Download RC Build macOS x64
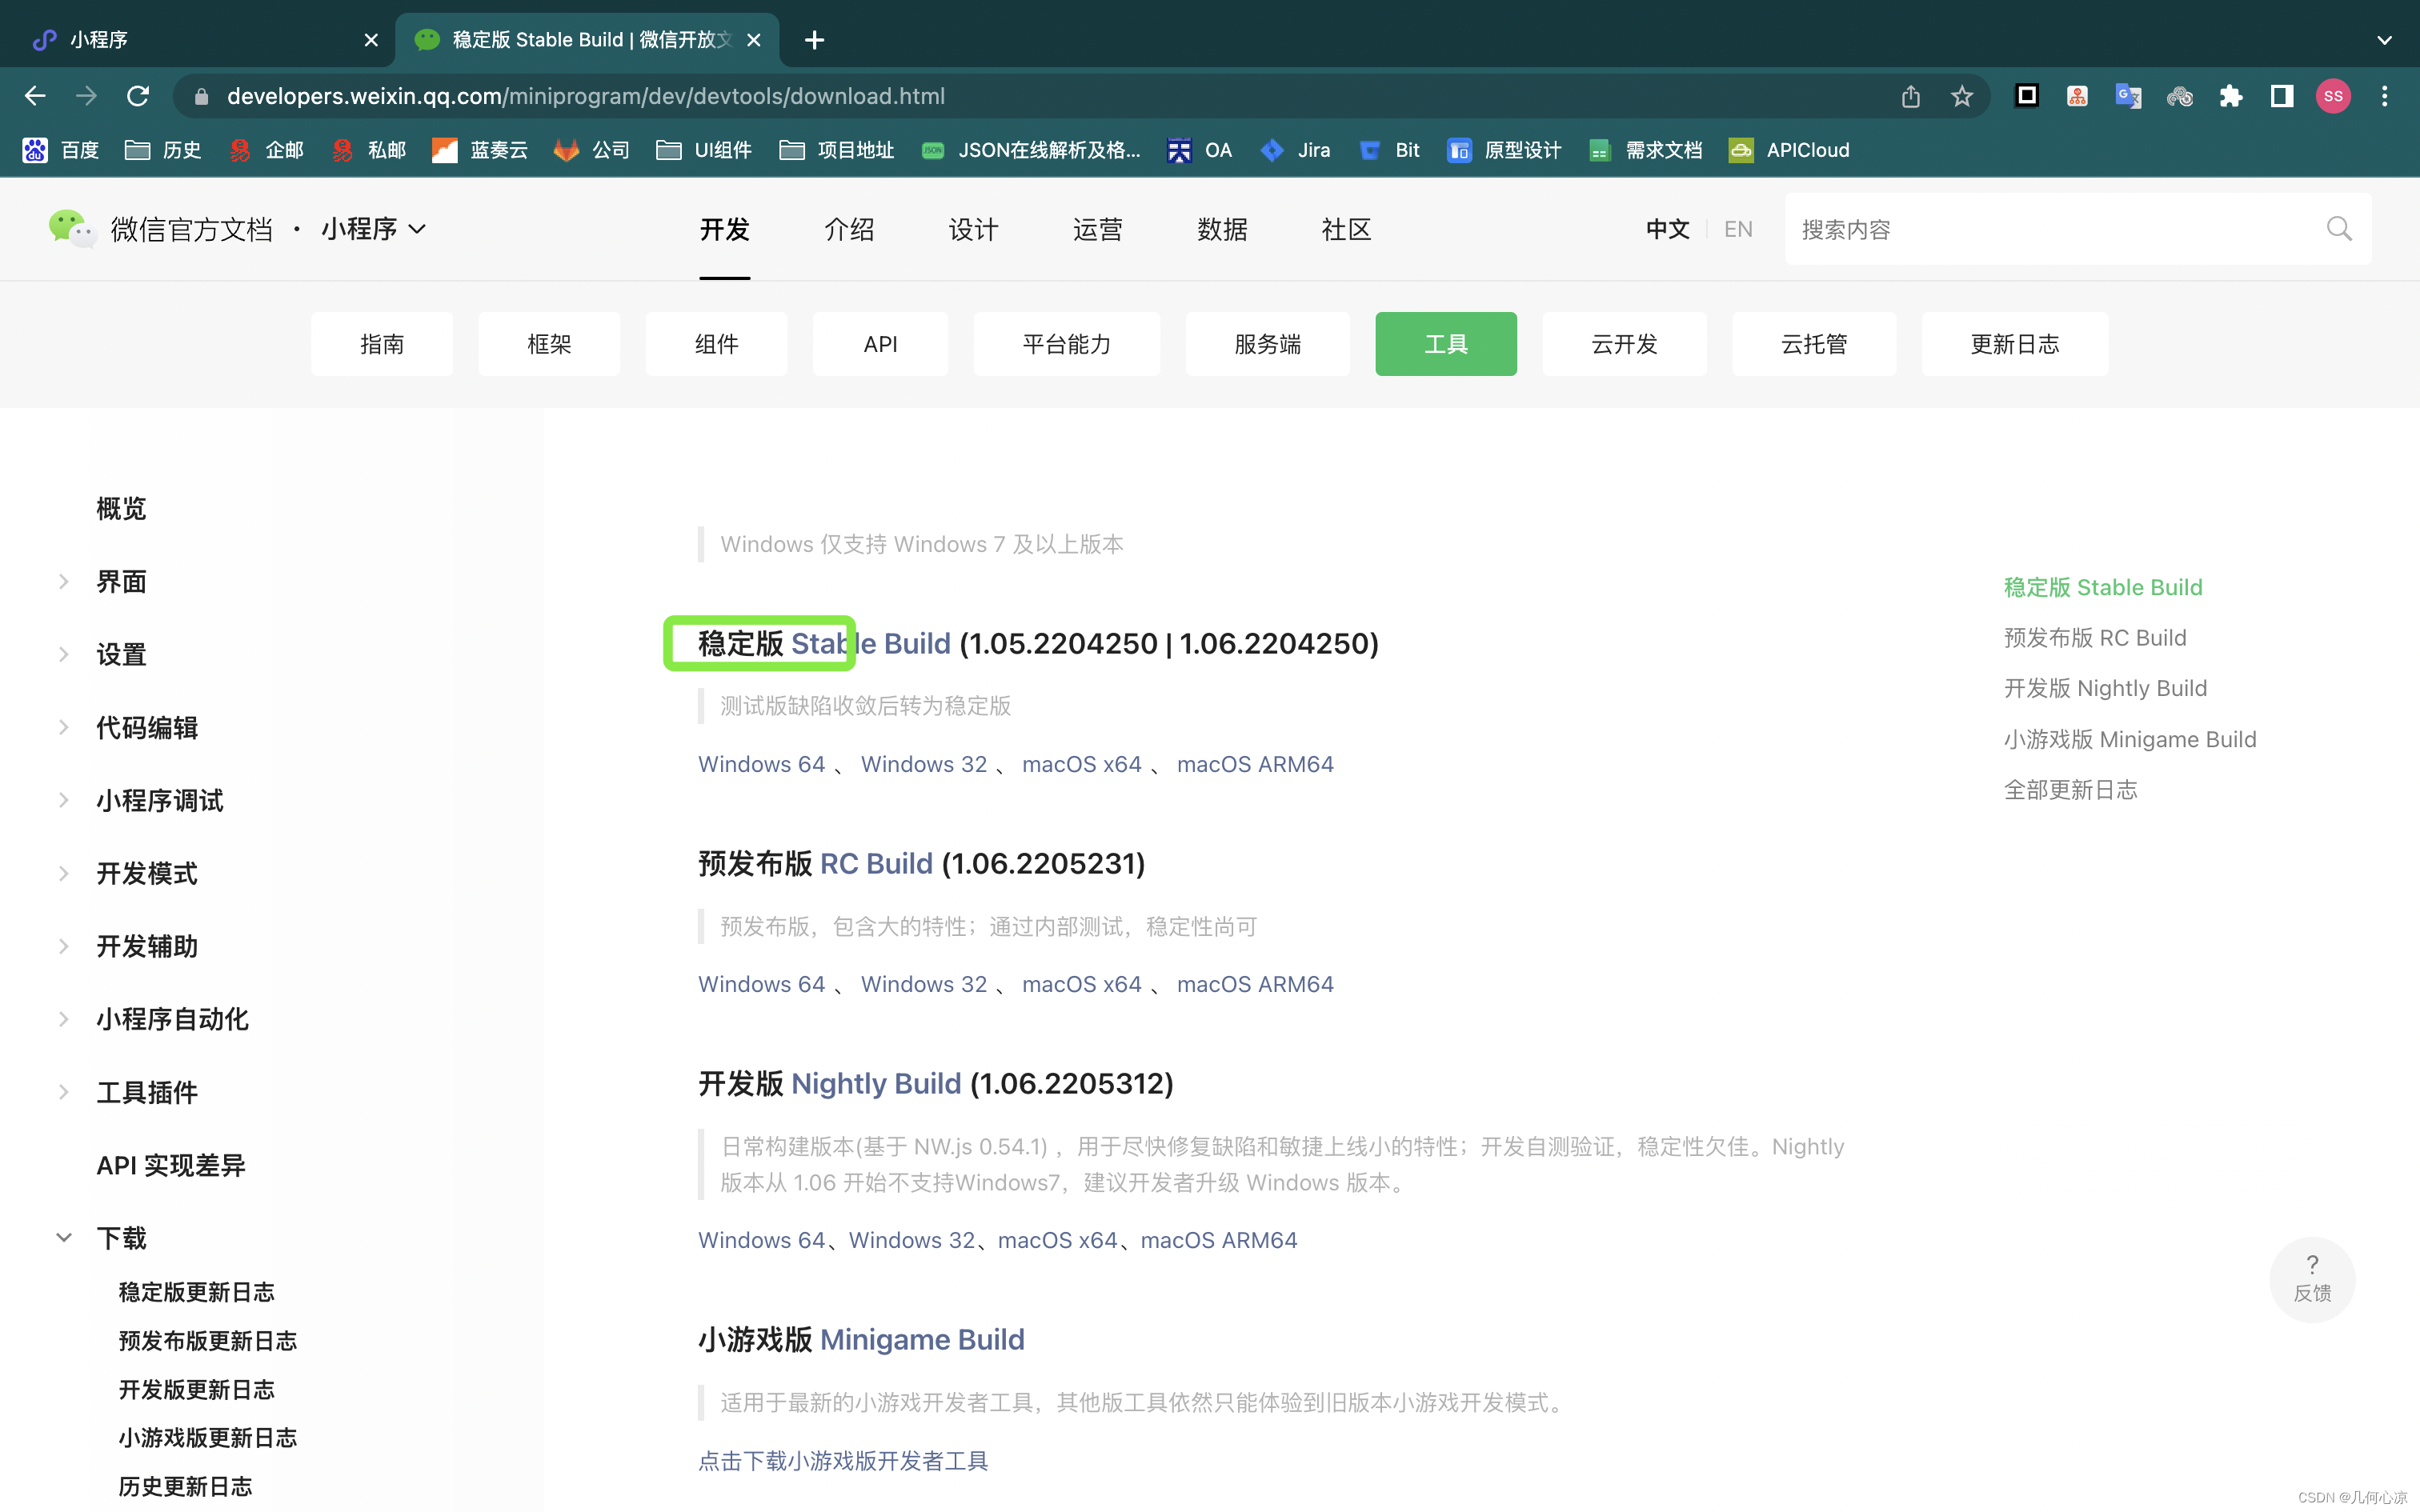Screen dimensions: 2420x1512 coord(1081,984)
